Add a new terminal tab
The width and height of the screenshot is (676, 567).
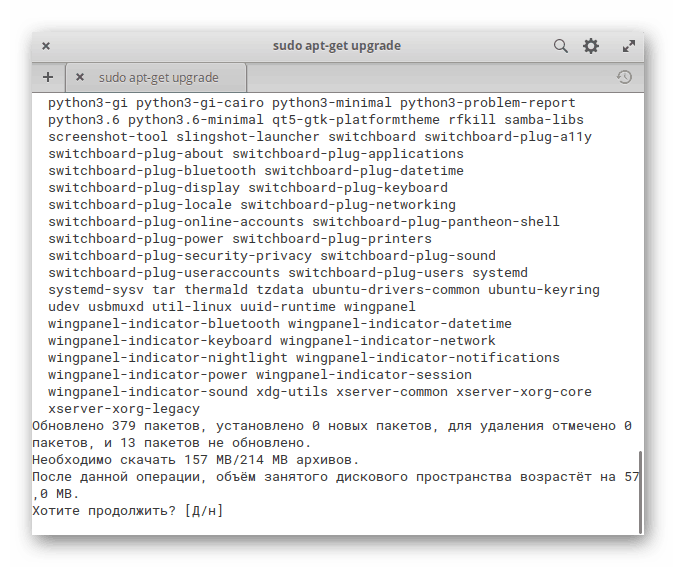48,77
